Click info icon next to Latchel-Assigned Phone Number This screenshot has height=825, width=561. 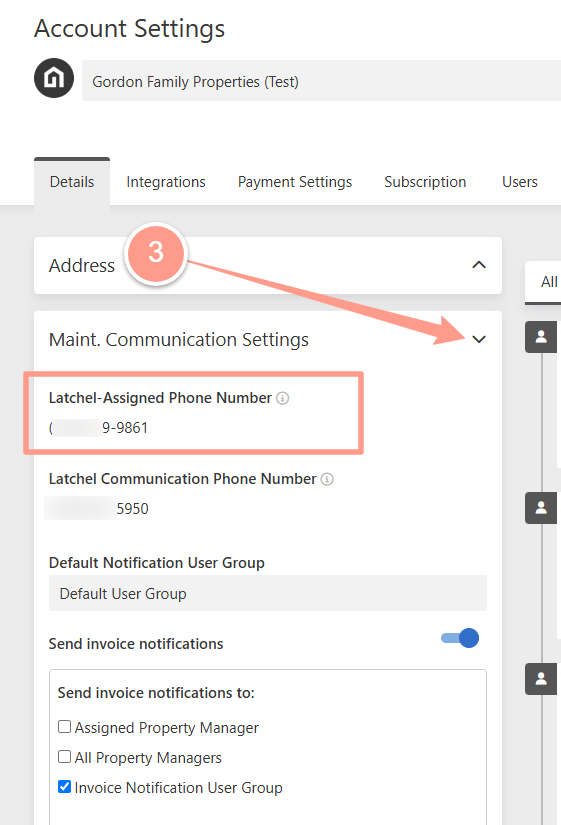[x=283, y=398]
